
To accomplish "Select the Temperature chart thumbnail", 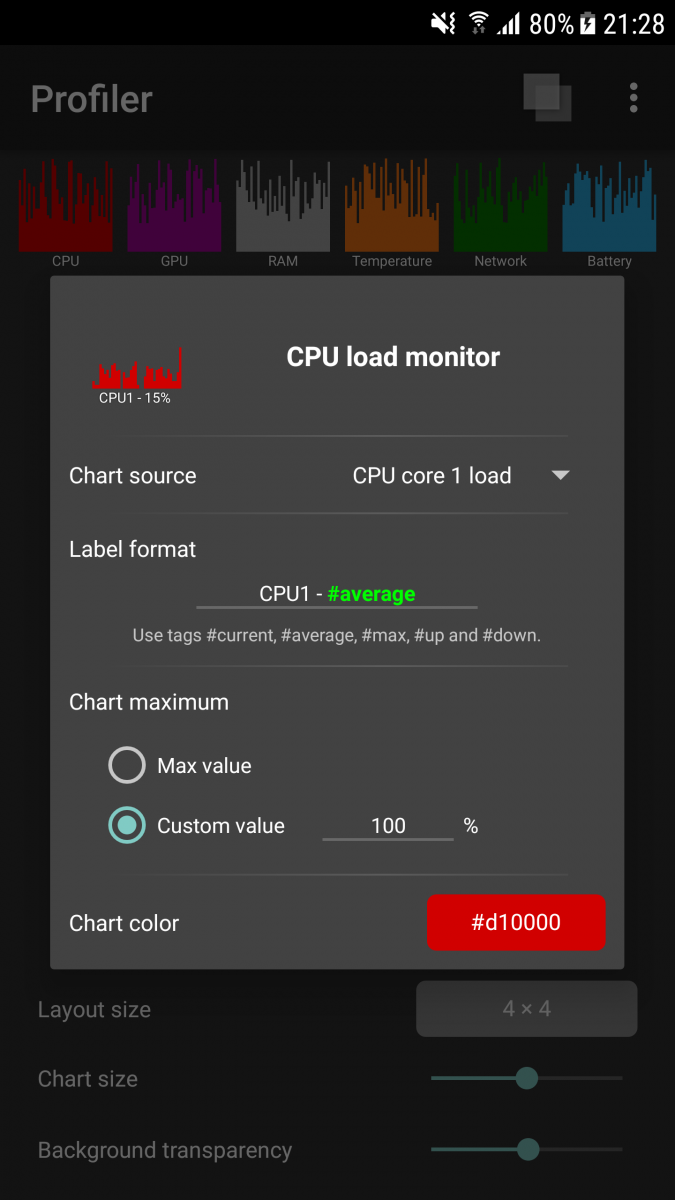I will coord(391,205).
